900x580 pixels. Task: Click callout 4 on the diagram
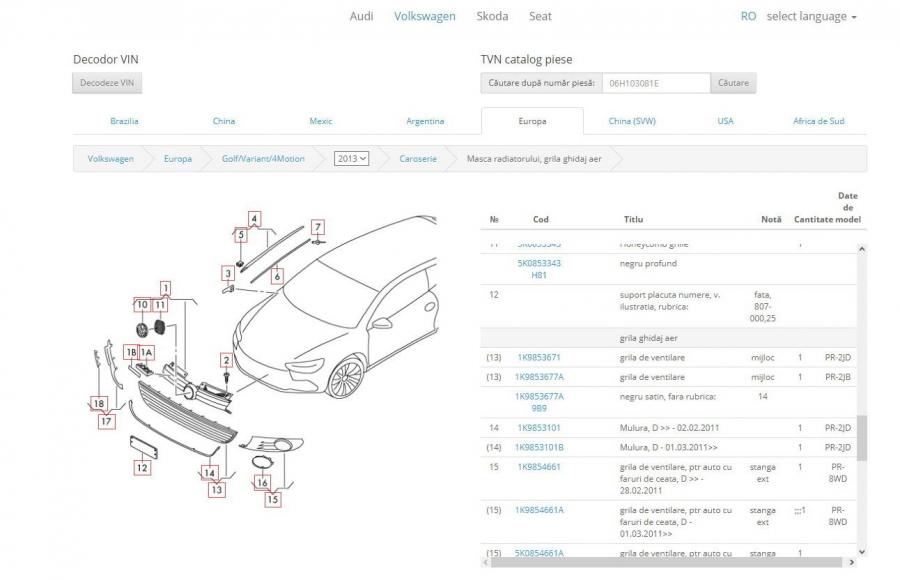pos(255,218)
